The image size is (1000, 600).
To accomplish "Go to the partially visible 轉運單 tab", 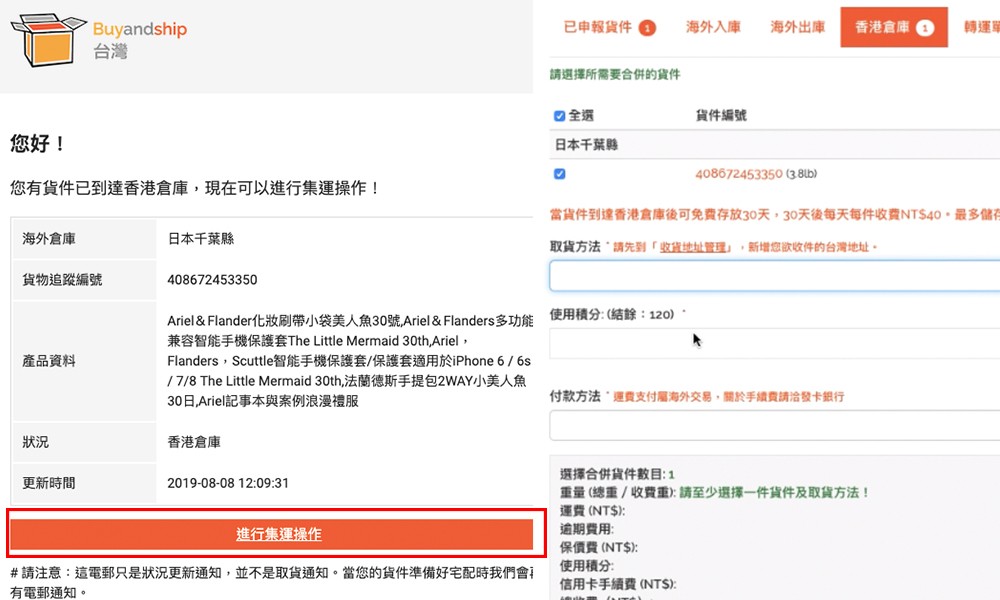I will pos(981,28).
